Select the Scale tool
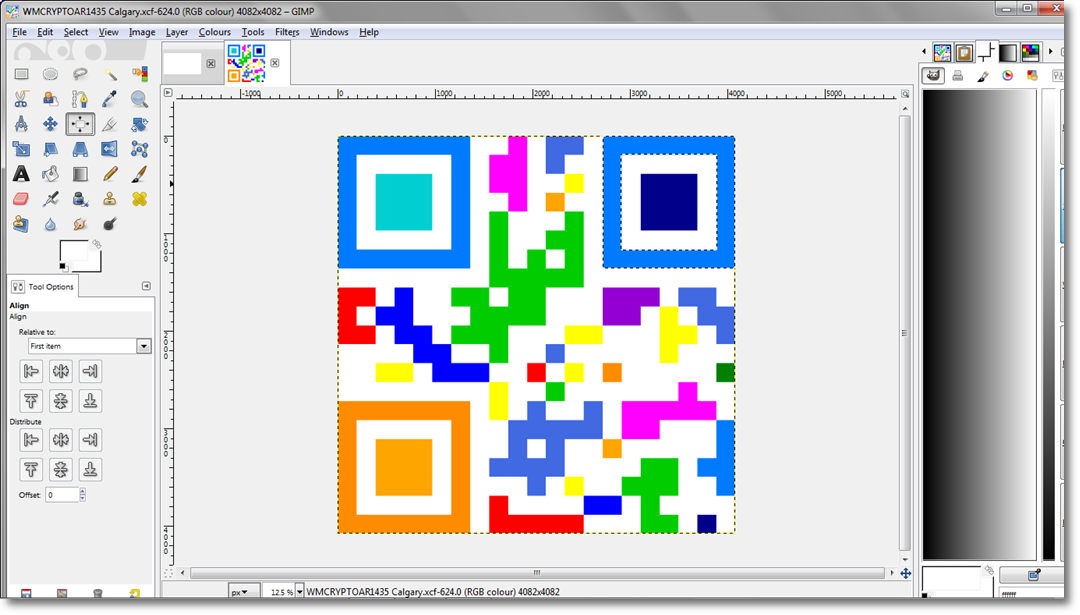1080x615 pixels. (x=21, y=149)
